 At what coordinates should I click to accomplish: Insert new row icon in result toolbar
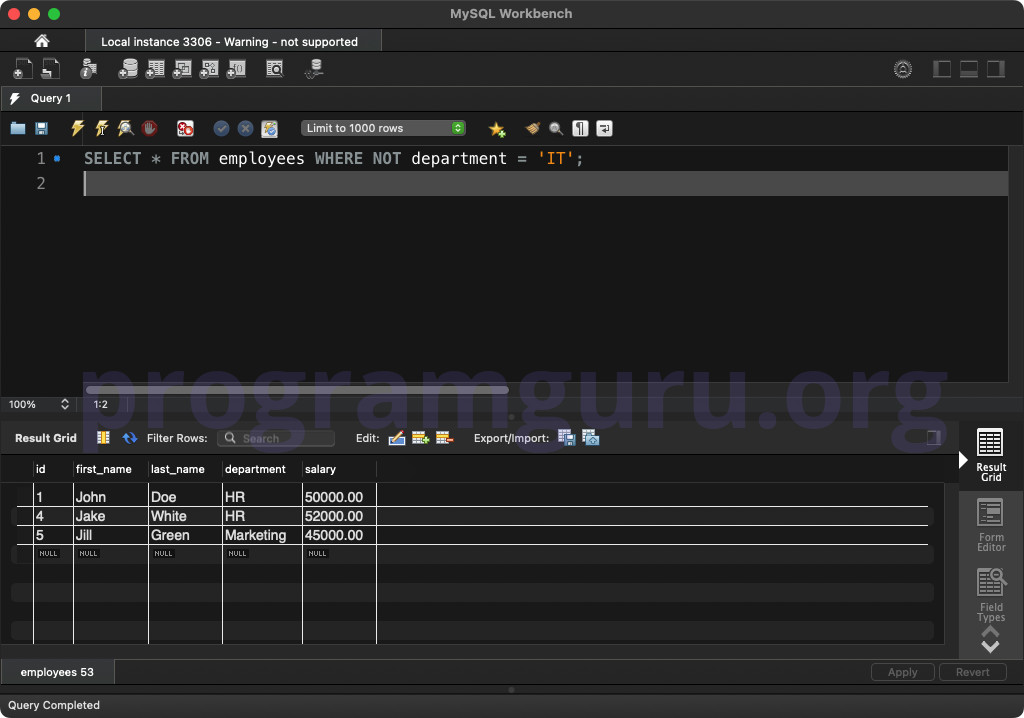[421, 438]
